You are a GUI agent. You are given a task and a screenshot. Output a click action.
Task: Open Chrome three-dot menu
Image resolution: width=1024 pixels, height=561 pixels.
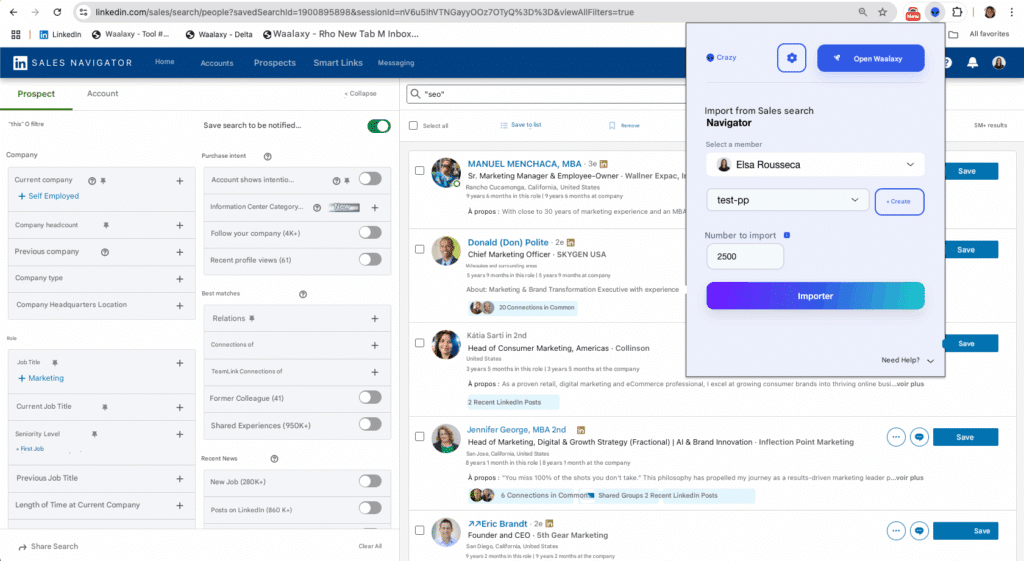click(1012, 12)
